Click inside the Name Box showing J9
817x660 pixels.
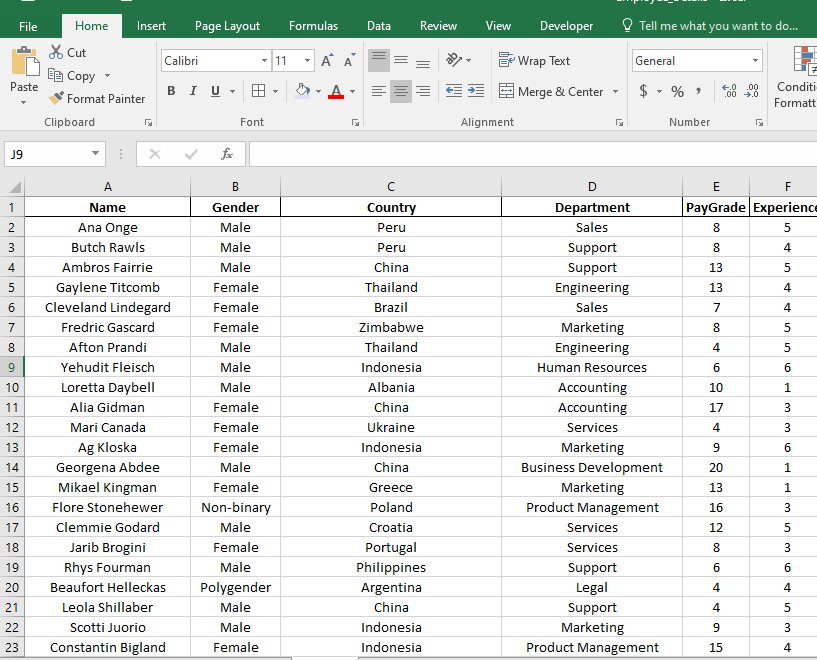(x=46, y=154)
